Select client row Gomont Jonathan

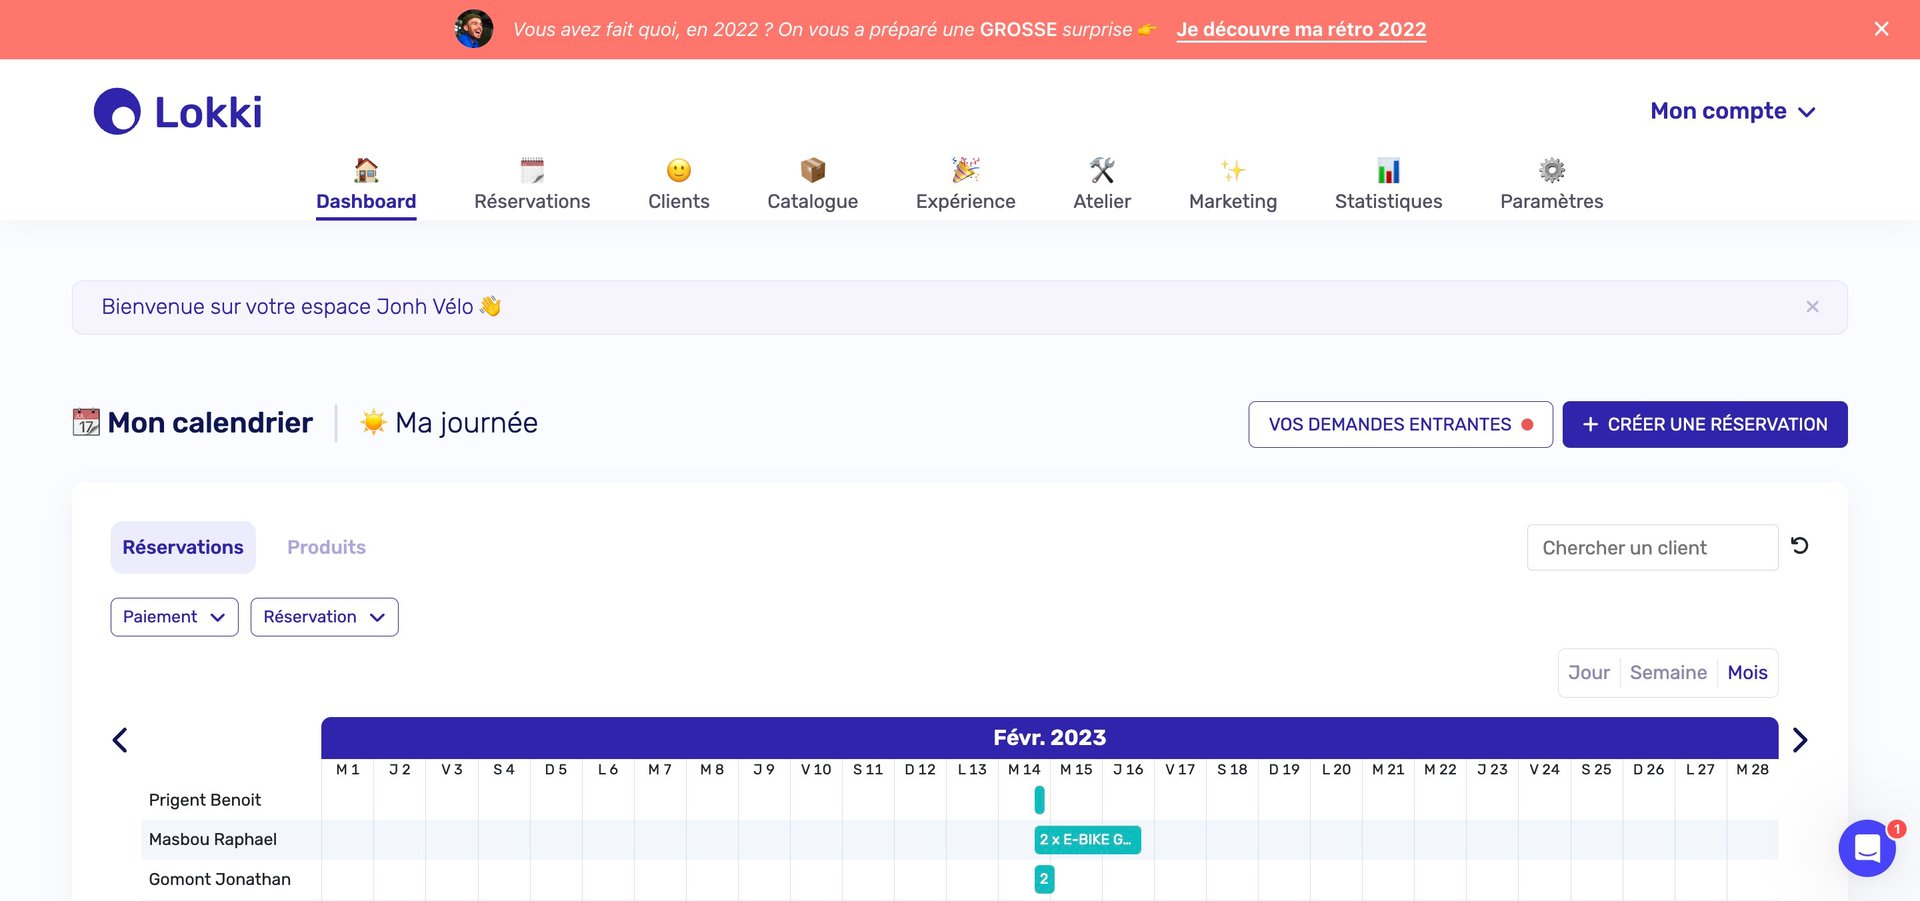(x=219, y=879)
